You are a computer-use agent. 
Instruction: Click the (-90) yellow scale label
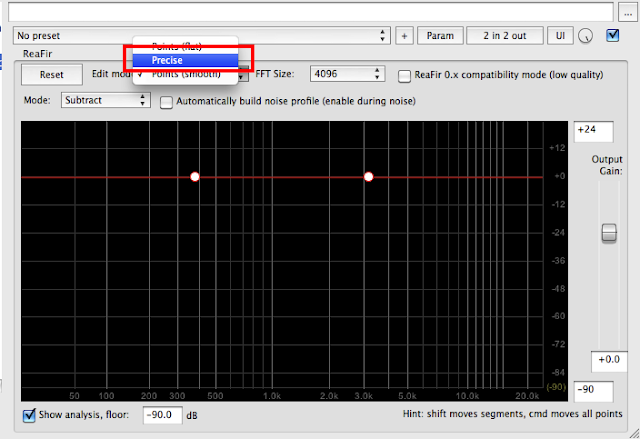556,387
